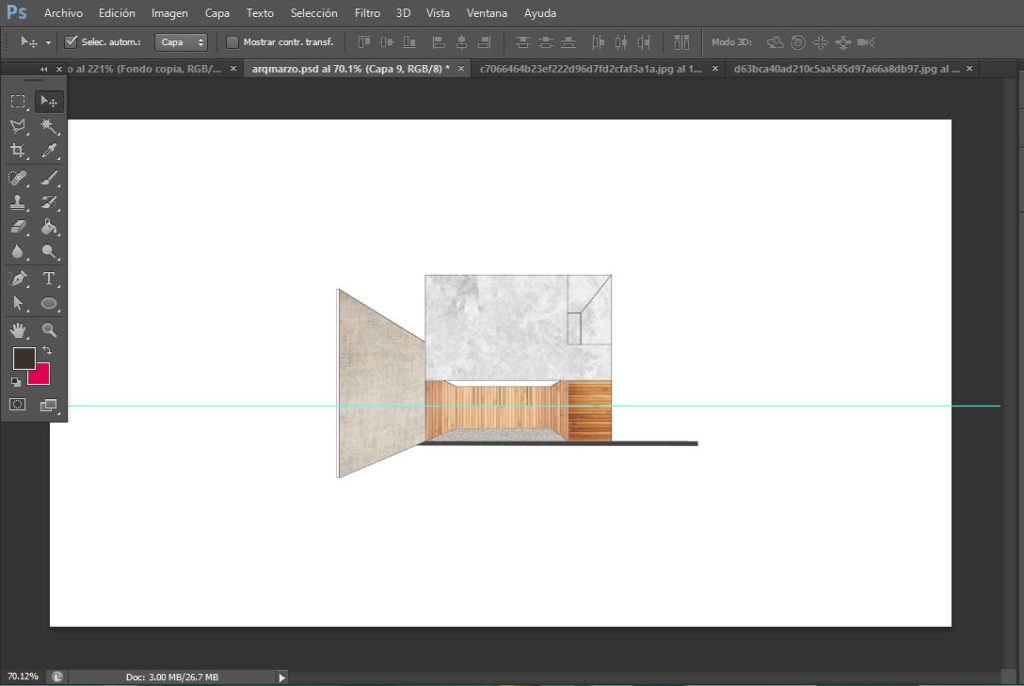Screen dimensions: 1024x686
Task: Enable Mostrar contr. transf. checkbox
Action: (x=232, y=42)
